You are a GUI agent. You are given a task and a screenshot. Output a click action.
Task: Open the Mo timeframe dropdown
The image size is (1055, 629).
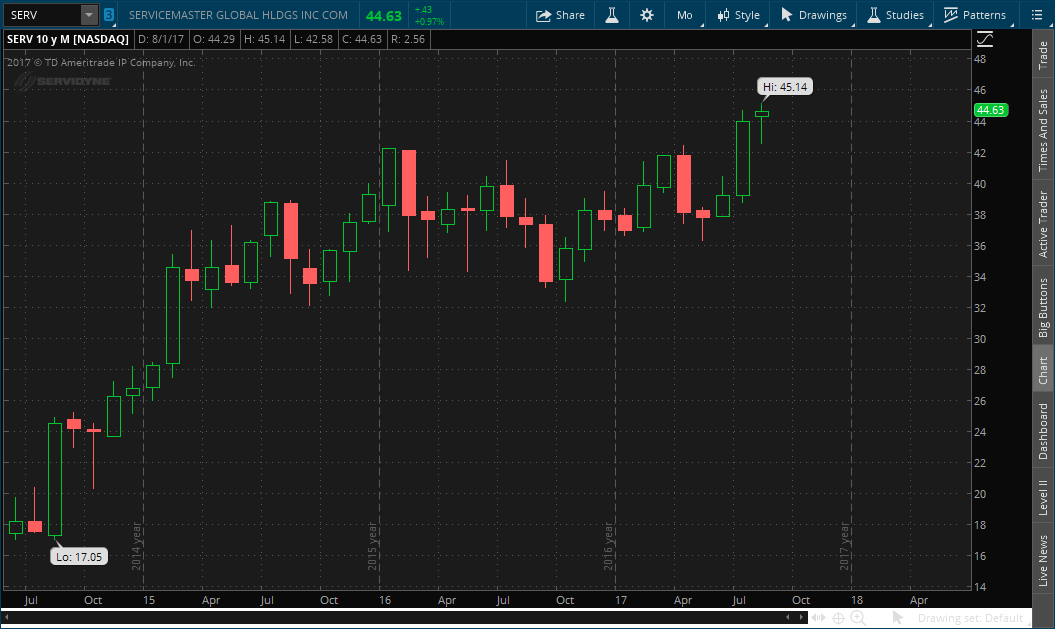pos(685,15)
